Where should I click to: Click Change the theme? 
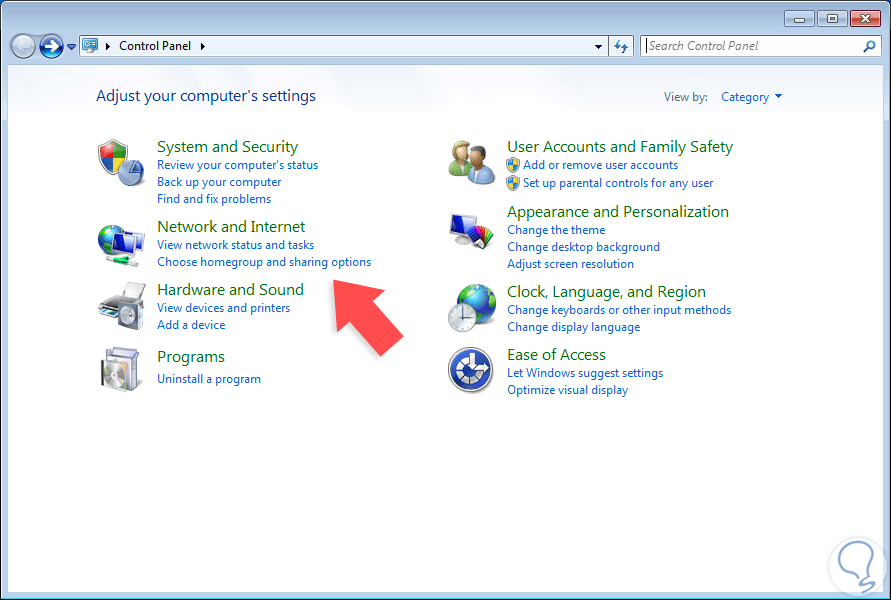pos(556,230)
